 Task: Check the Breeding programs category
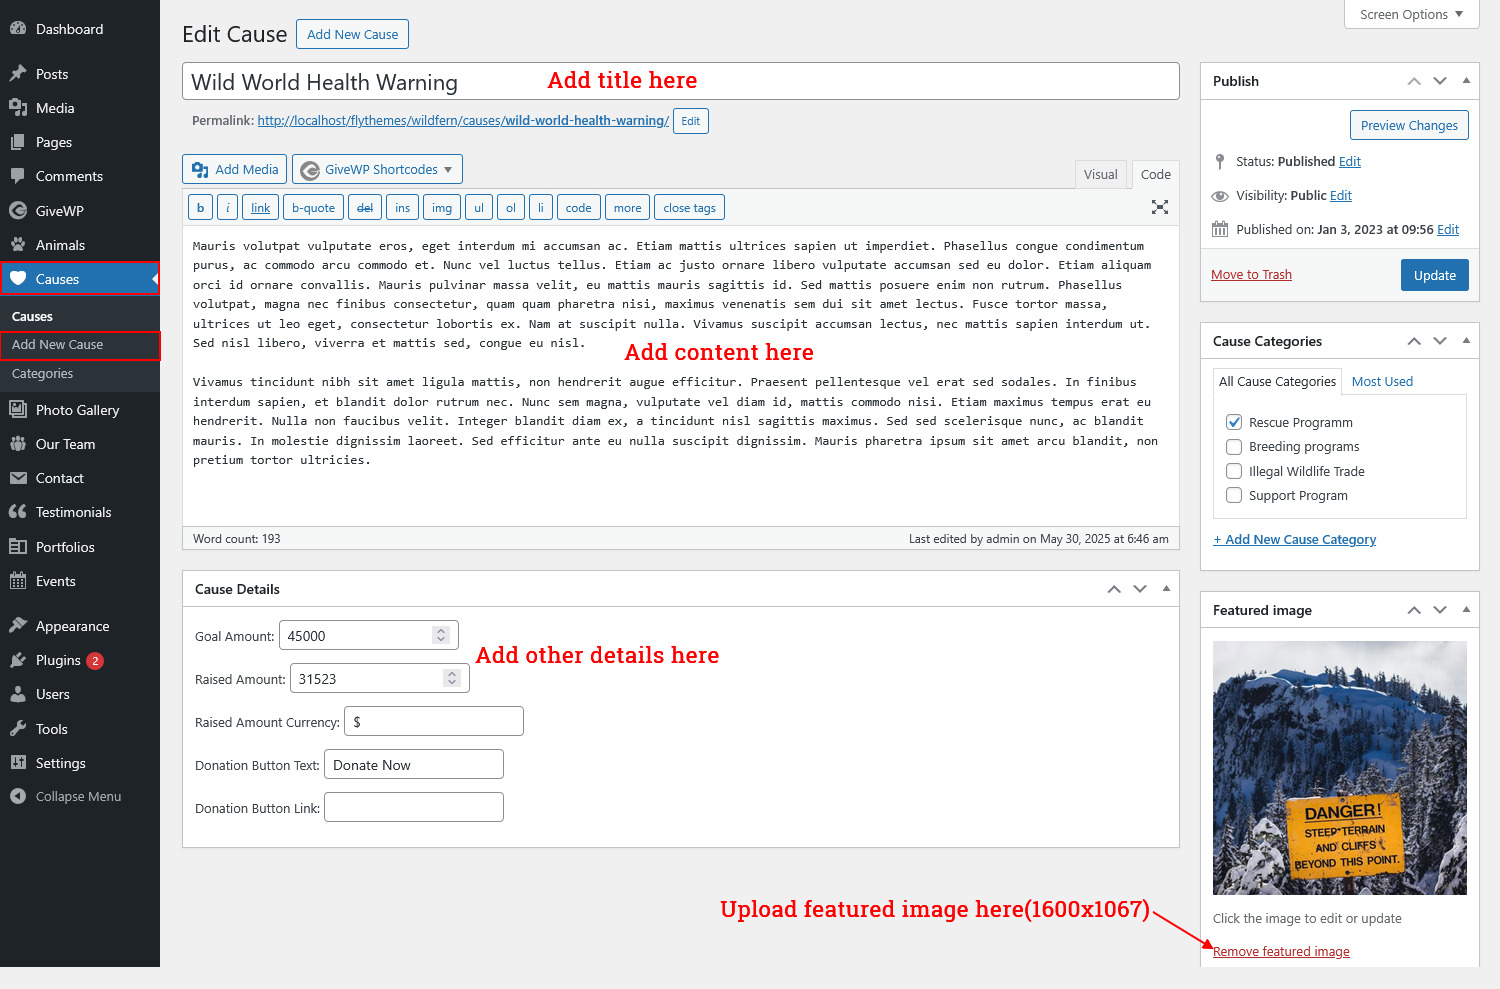tap(1234, 447)
